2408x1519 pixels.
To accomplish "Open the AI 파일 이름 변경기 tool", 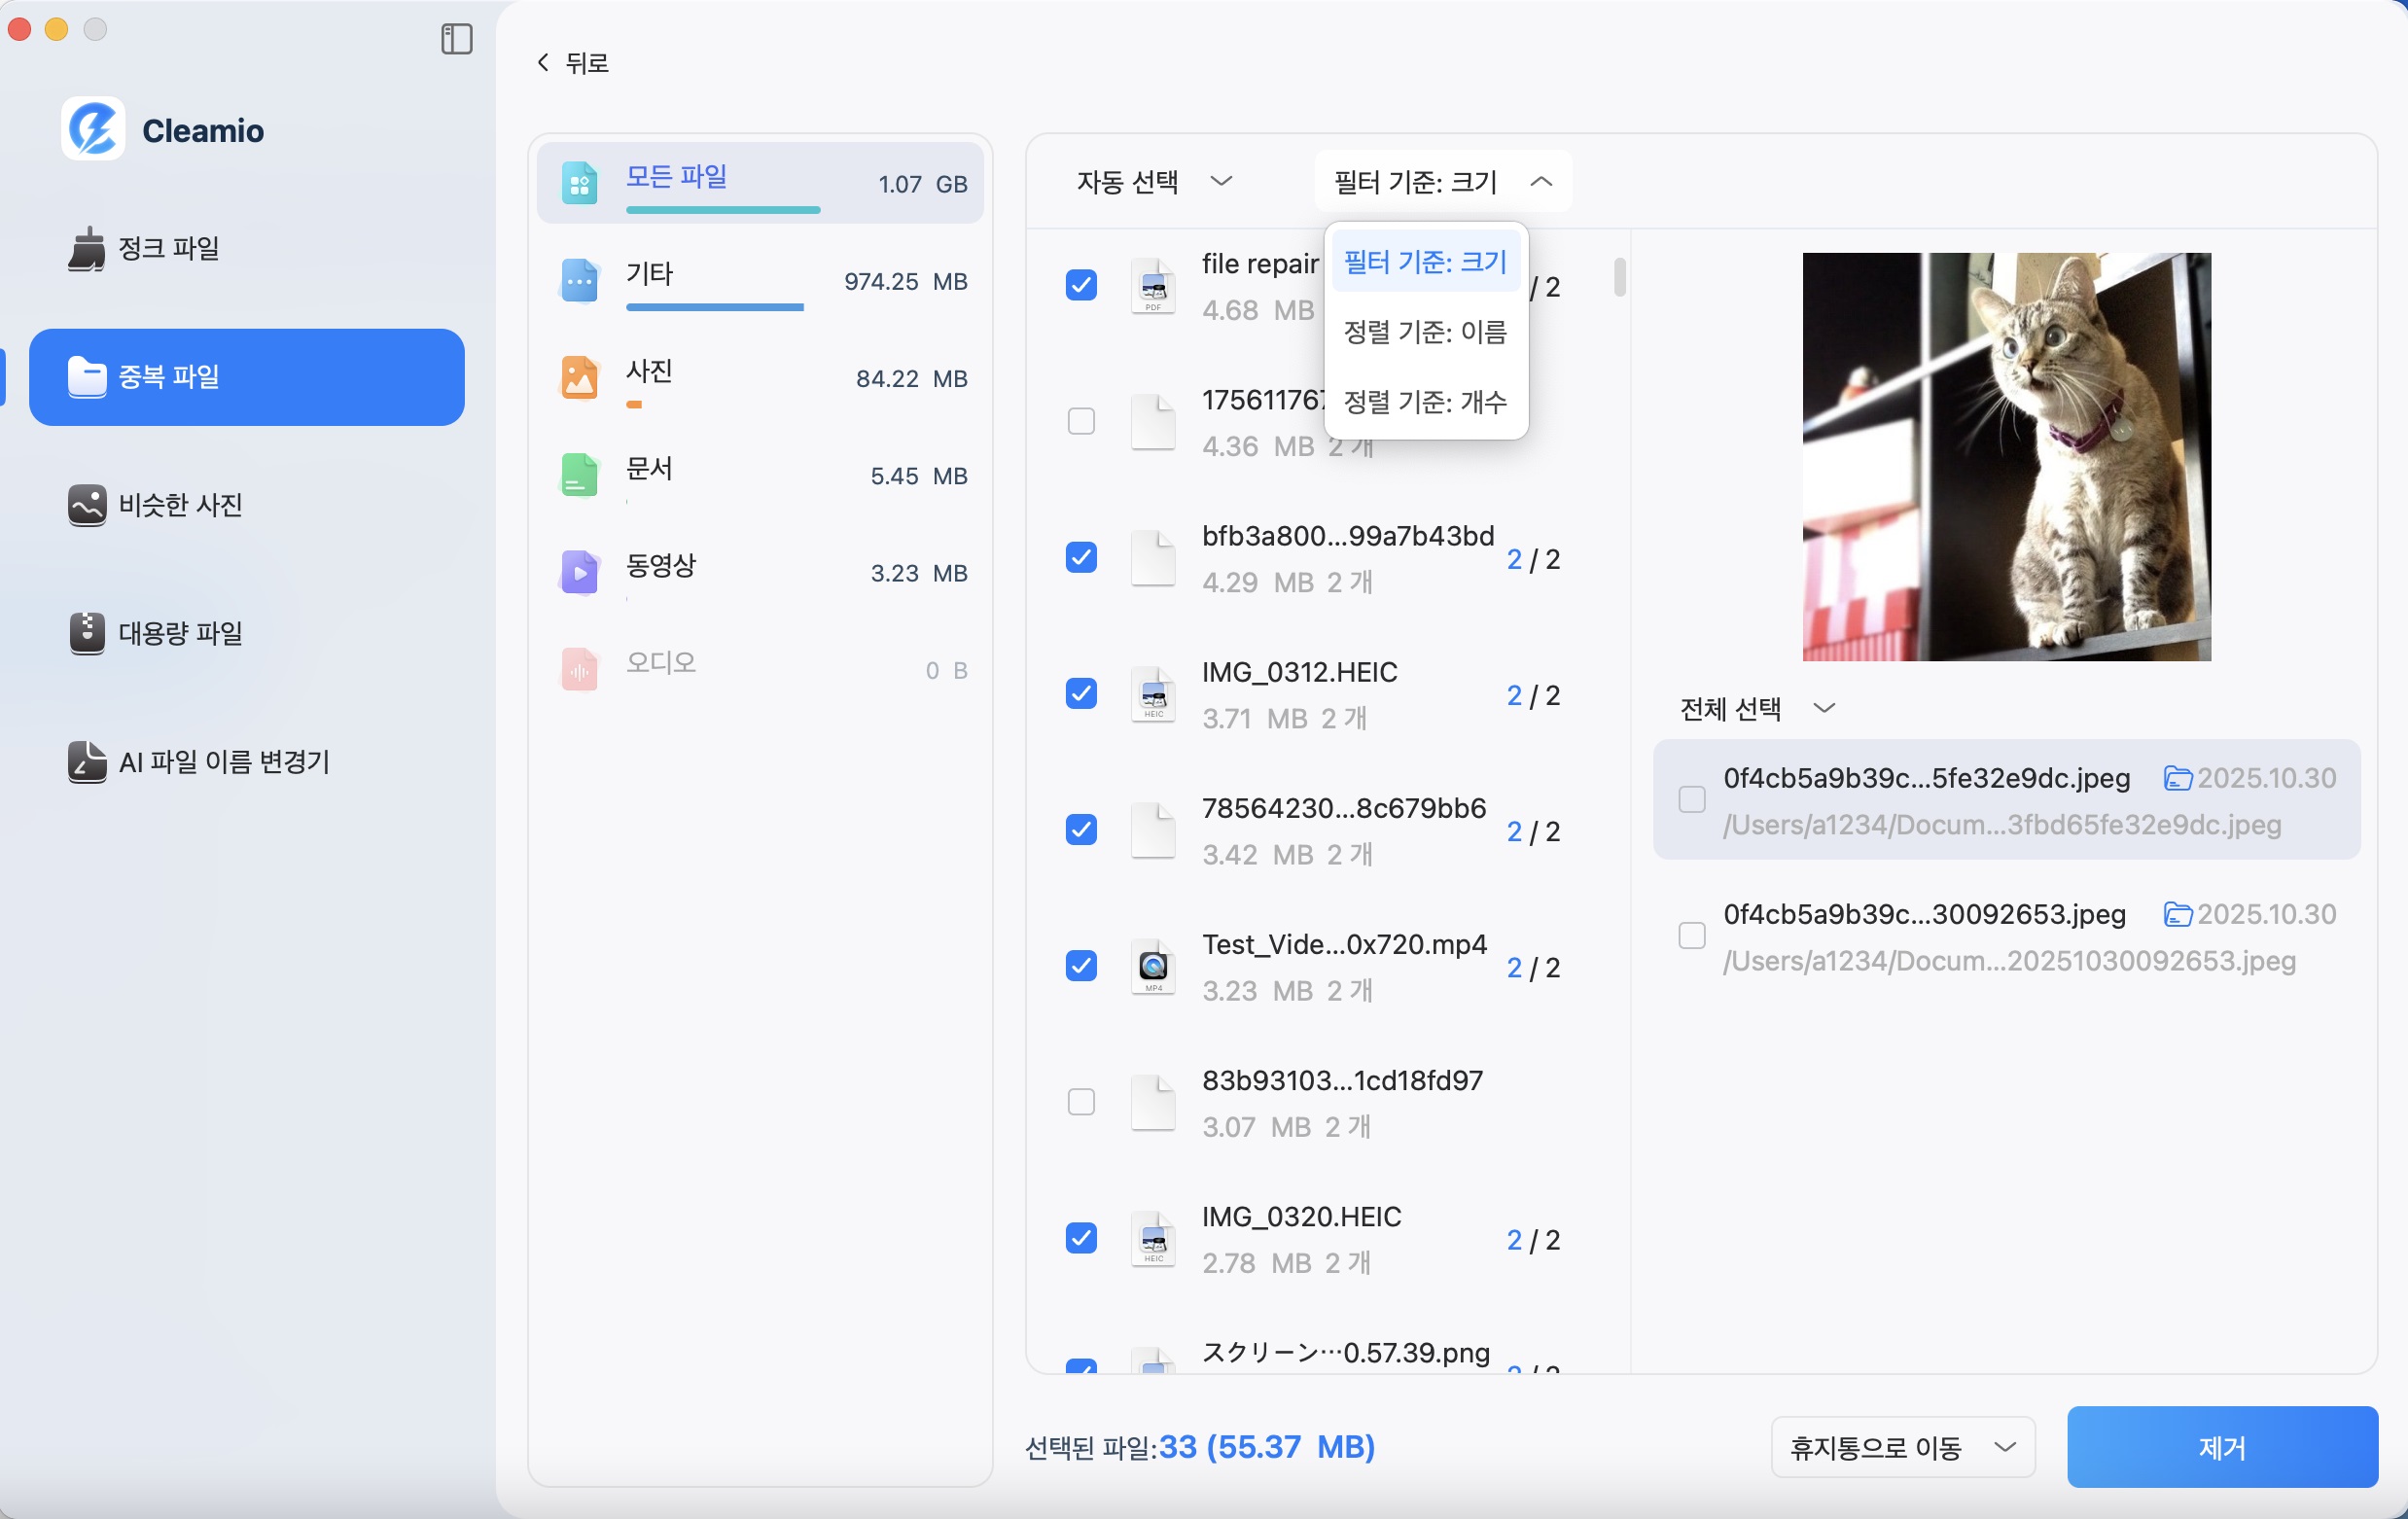I will [223, 763].
